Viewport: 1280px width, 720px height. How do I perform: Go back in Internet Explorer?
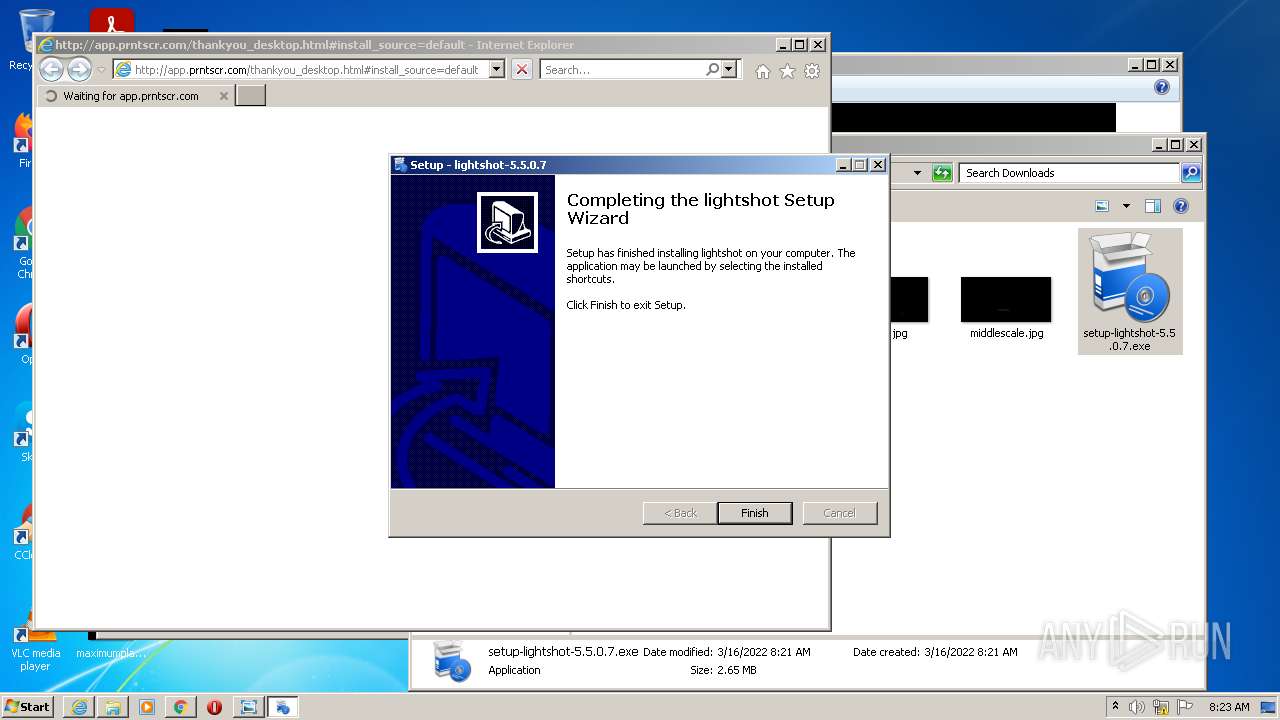tap(51, 69)
